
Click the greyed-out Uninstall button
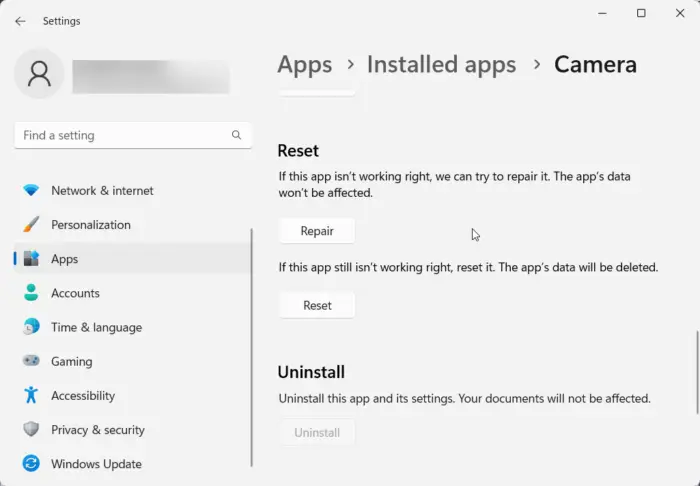(317, 432)
